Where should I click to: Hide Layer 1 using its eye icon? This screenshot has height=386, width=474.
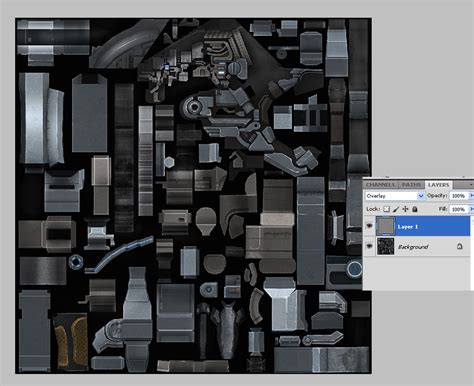coord(369,226)
